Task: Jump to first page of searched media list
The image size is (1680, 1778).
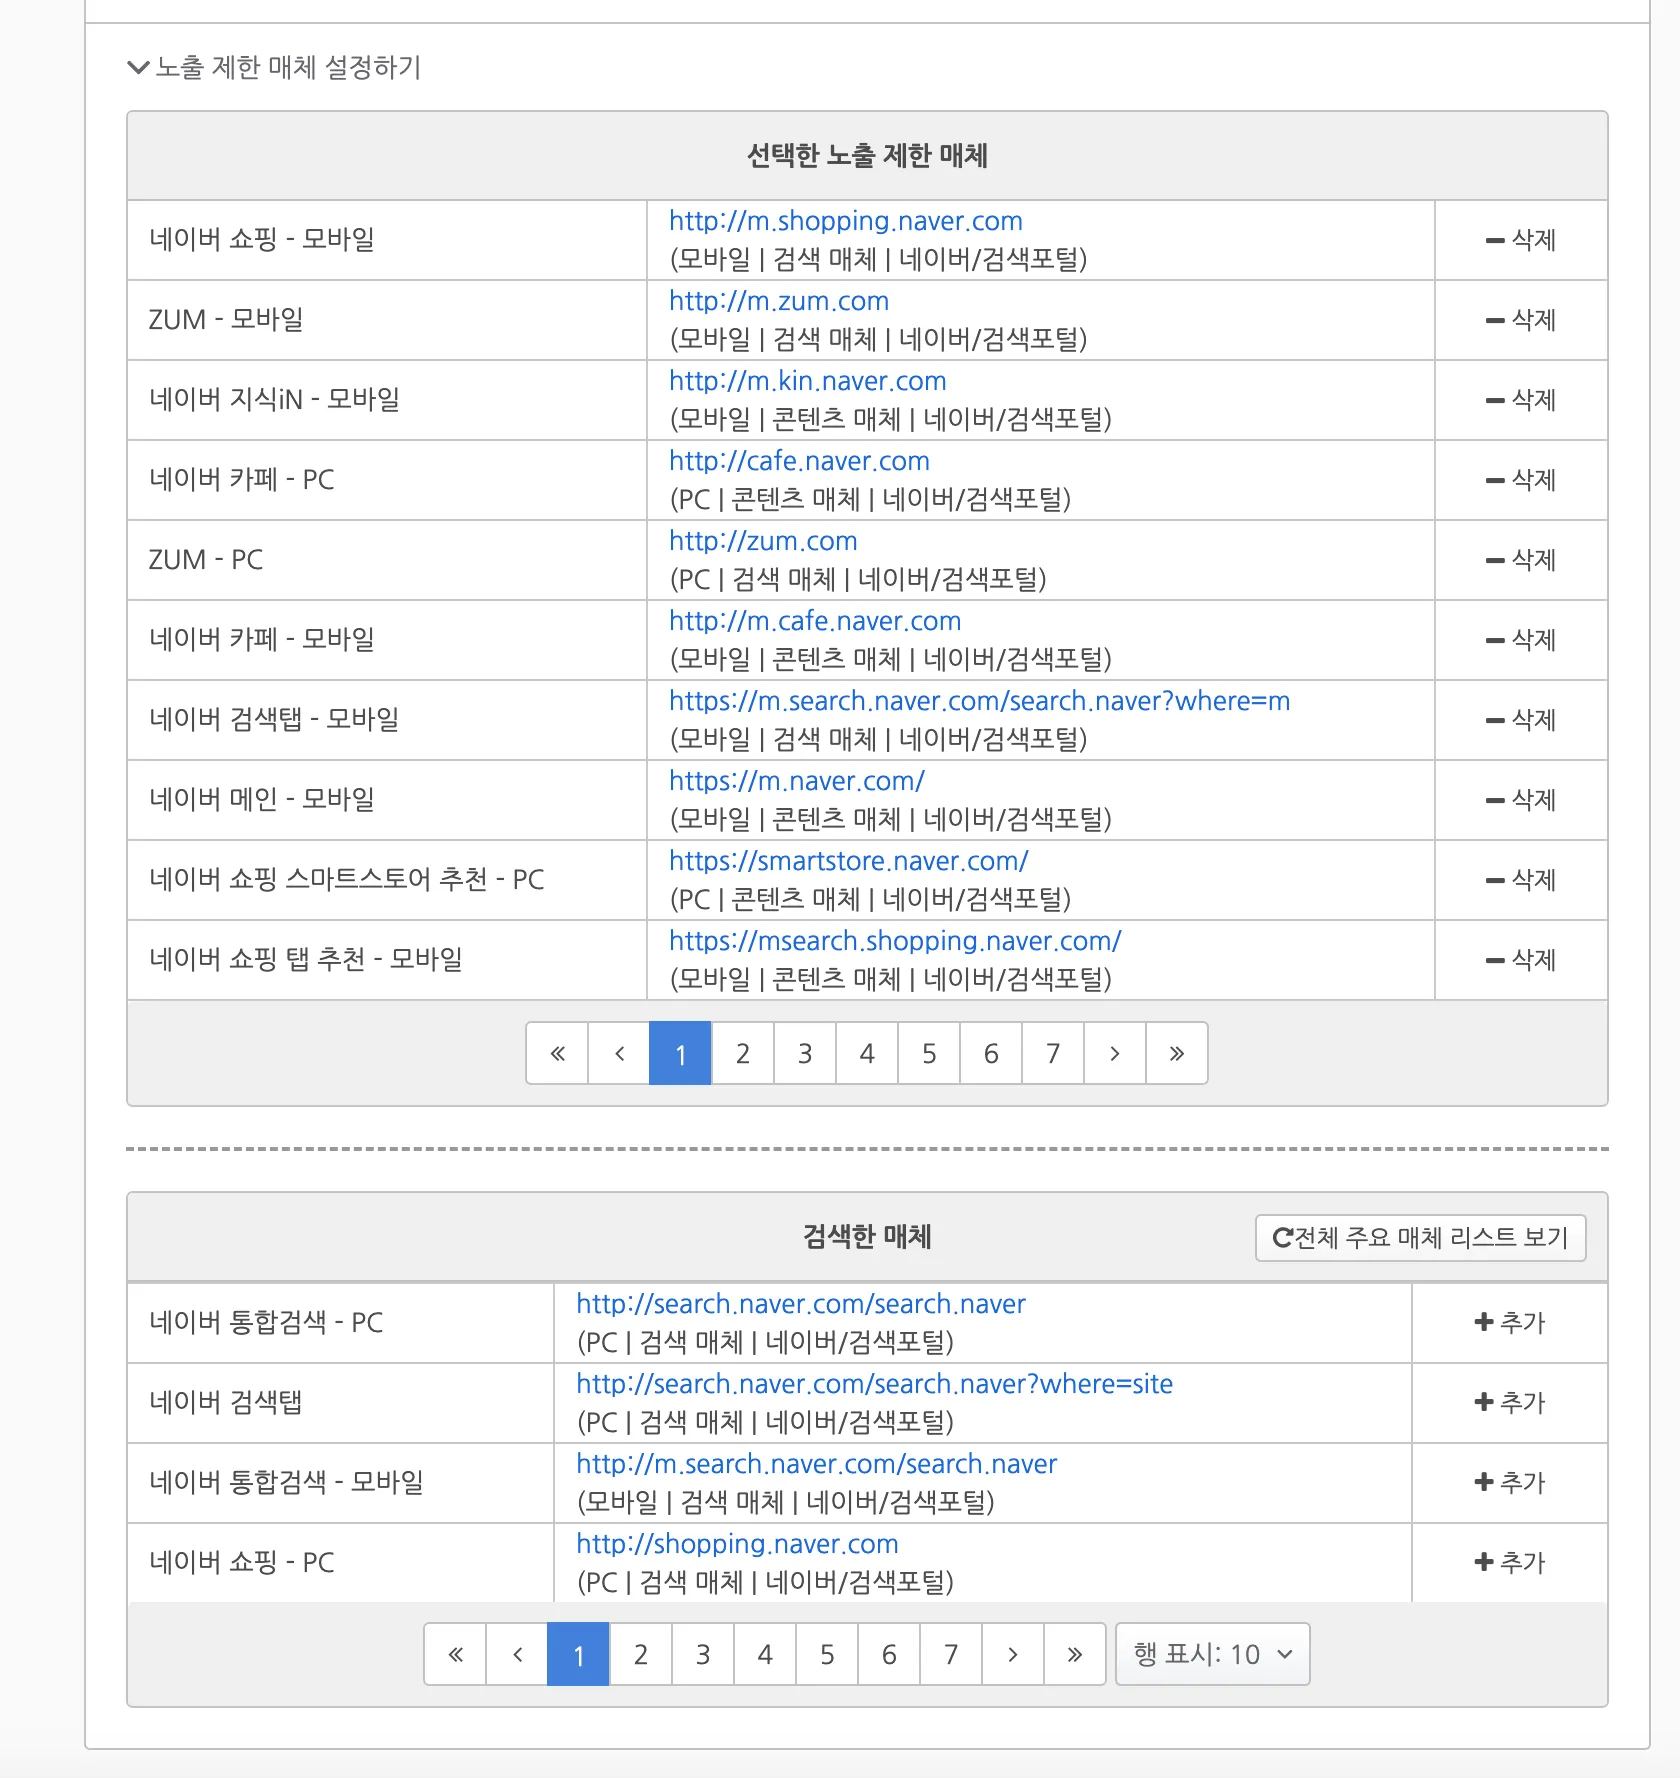Action: 455,1654
